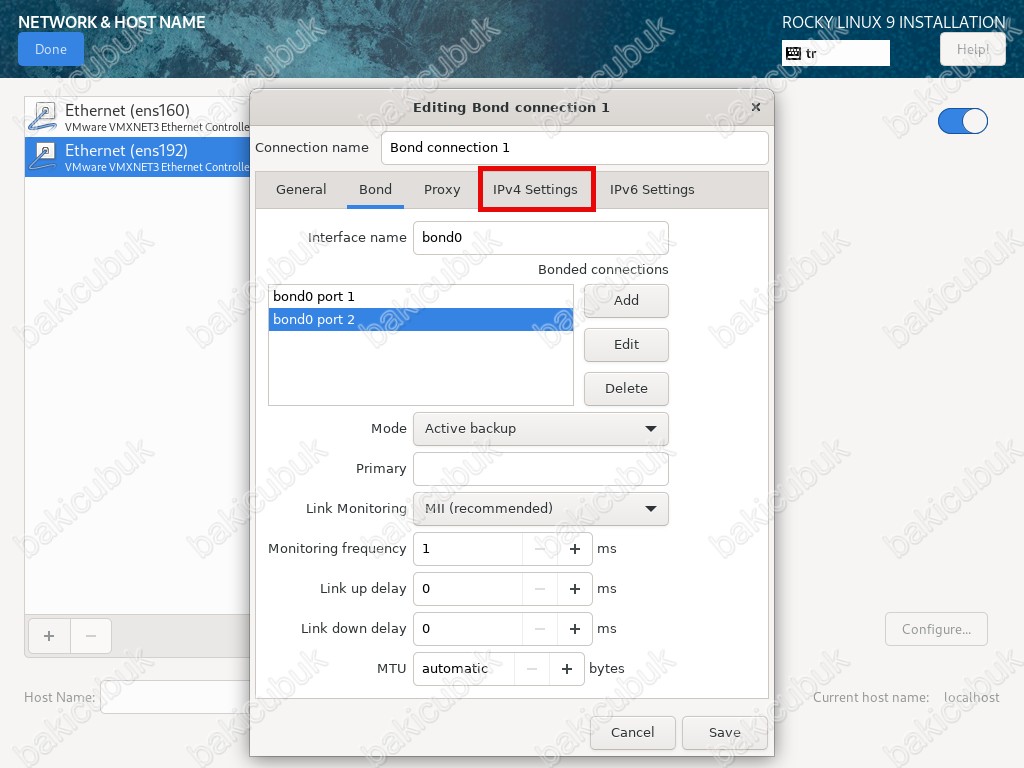This screenshot has width=1024, height=768.
Task: Click the keyboard layout icon
Action: tap(793, 53)
